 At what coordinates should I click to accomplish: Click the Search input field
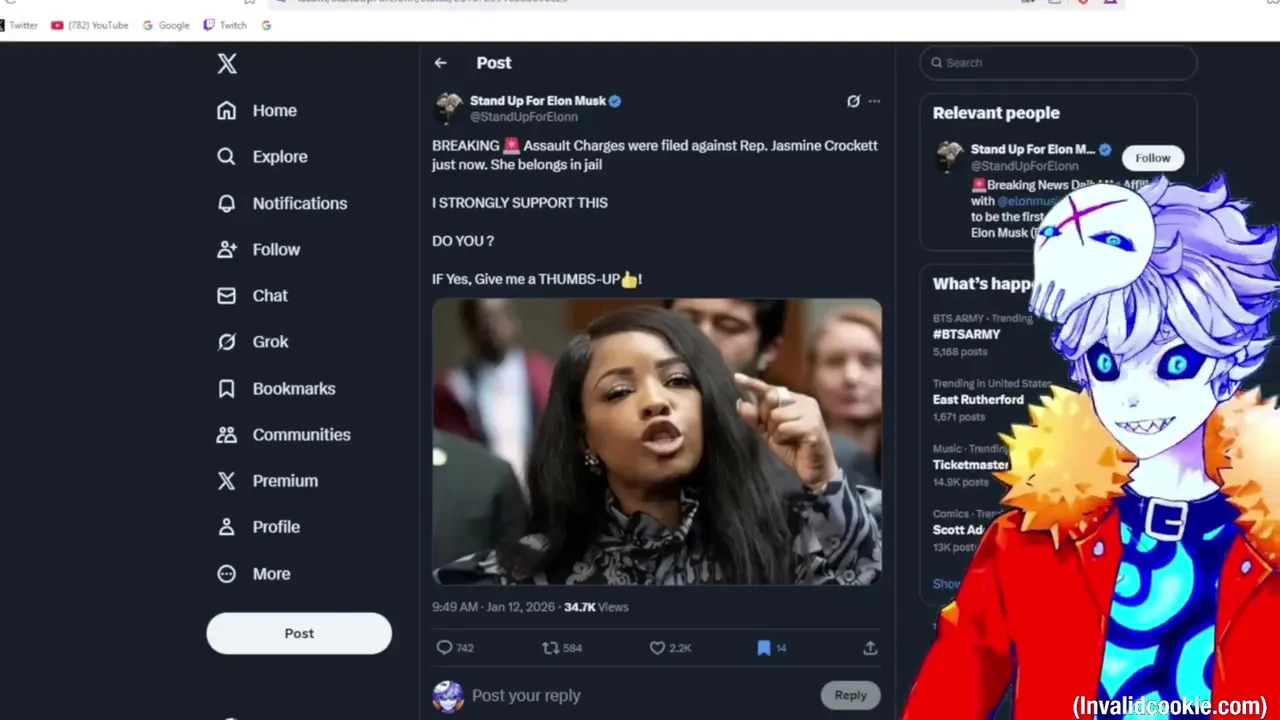pyautogui.click(x=1058, y=62)
